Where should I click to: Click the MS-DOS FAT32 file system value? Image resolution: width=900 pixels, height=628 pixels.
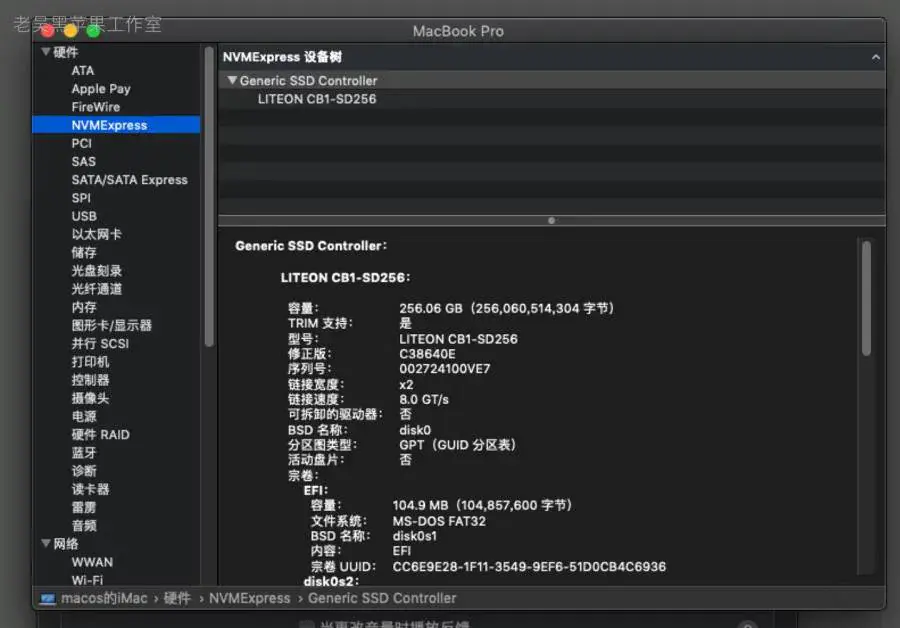coord(439,521)
